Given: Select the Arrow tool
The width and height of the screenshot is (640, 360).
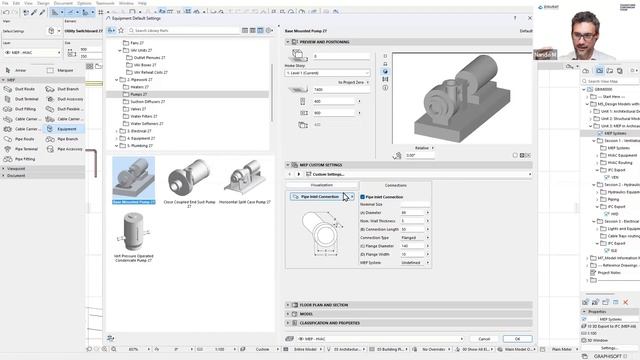Looking at the screenshot, I should (16, 70).
